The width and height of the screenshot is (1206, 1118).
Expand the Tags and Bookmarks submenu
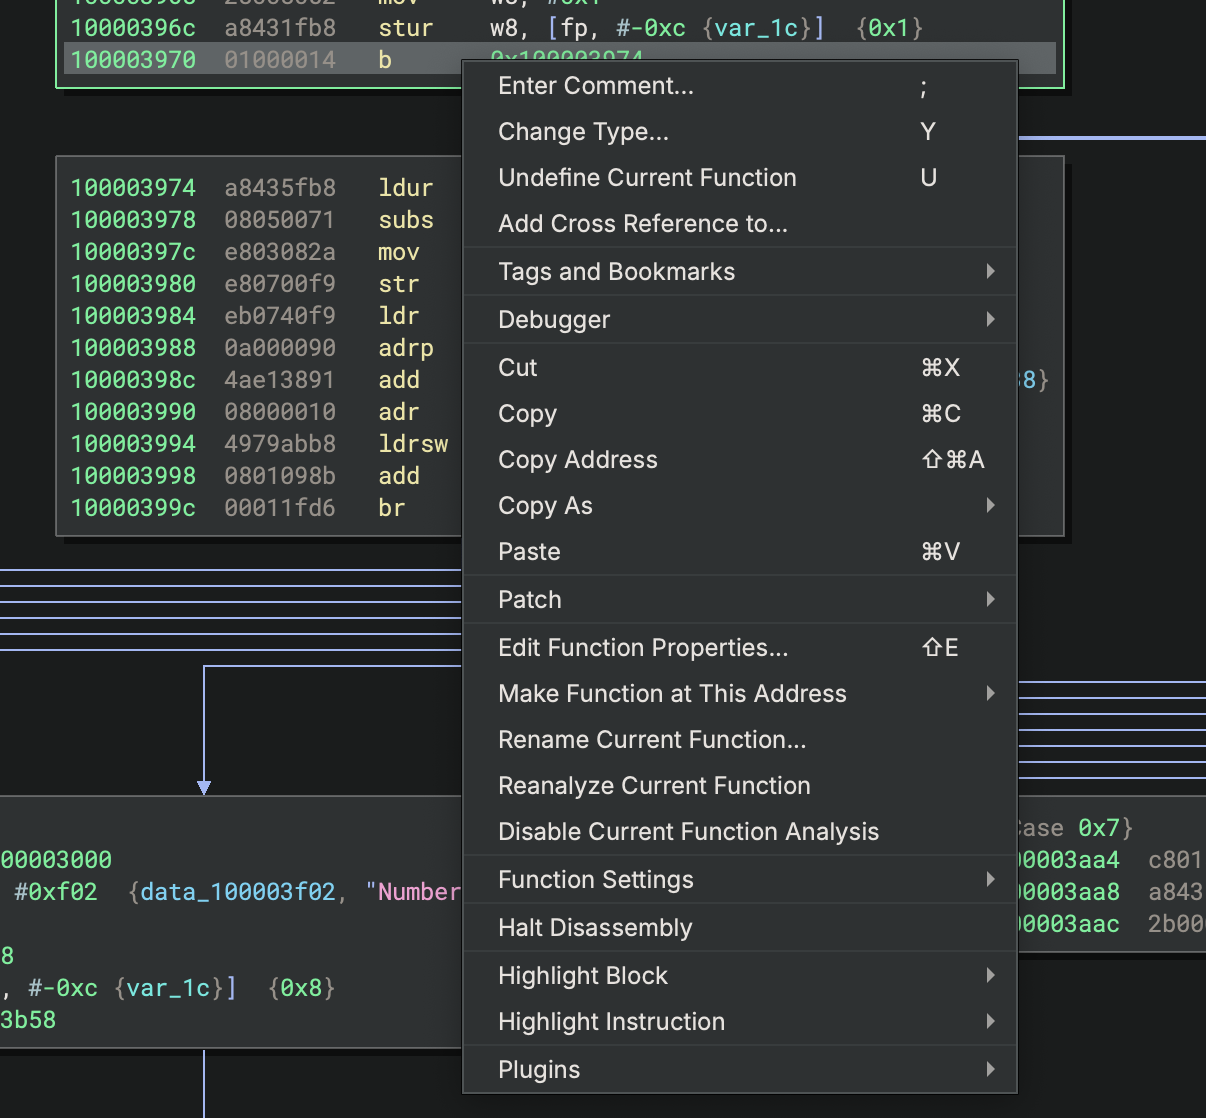(x=616, y=272)
